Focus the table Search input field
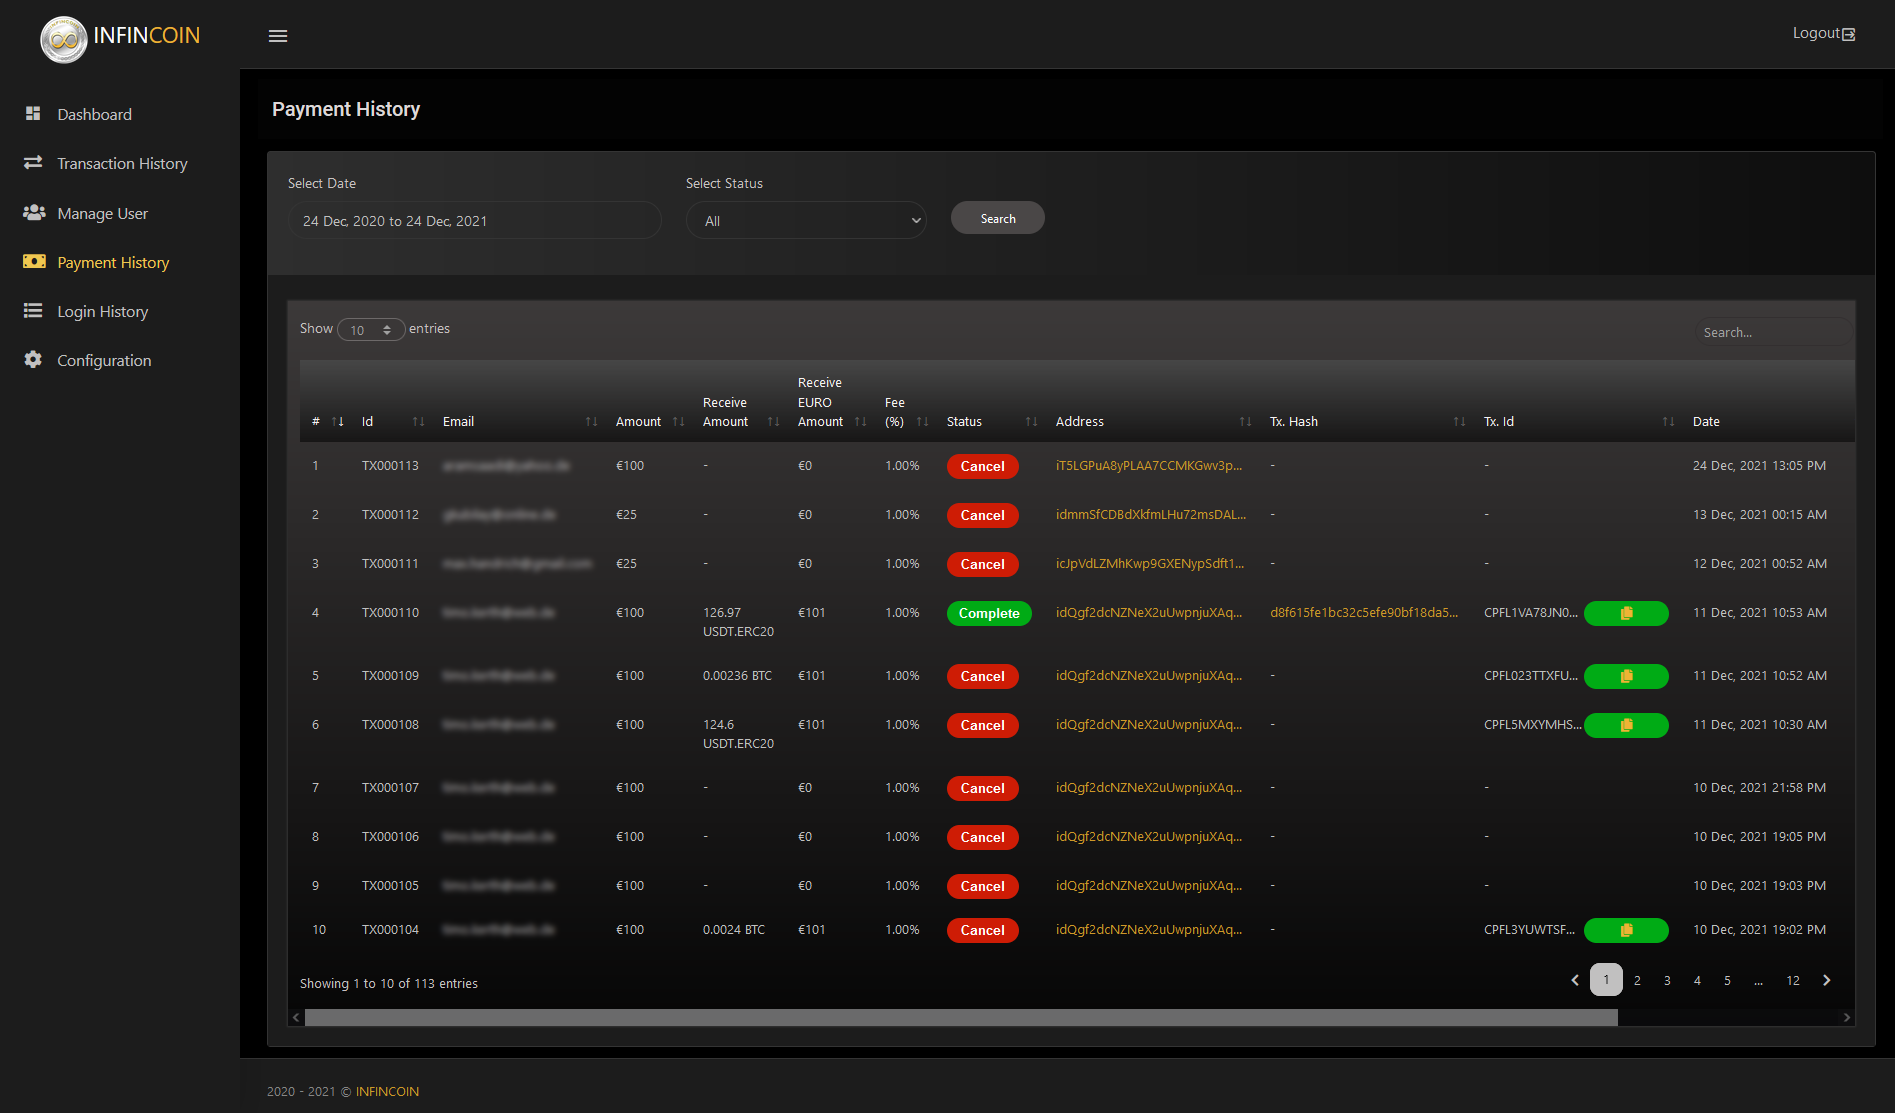The height and width of the screenshot is (1113, 1895). [1771, 333]
